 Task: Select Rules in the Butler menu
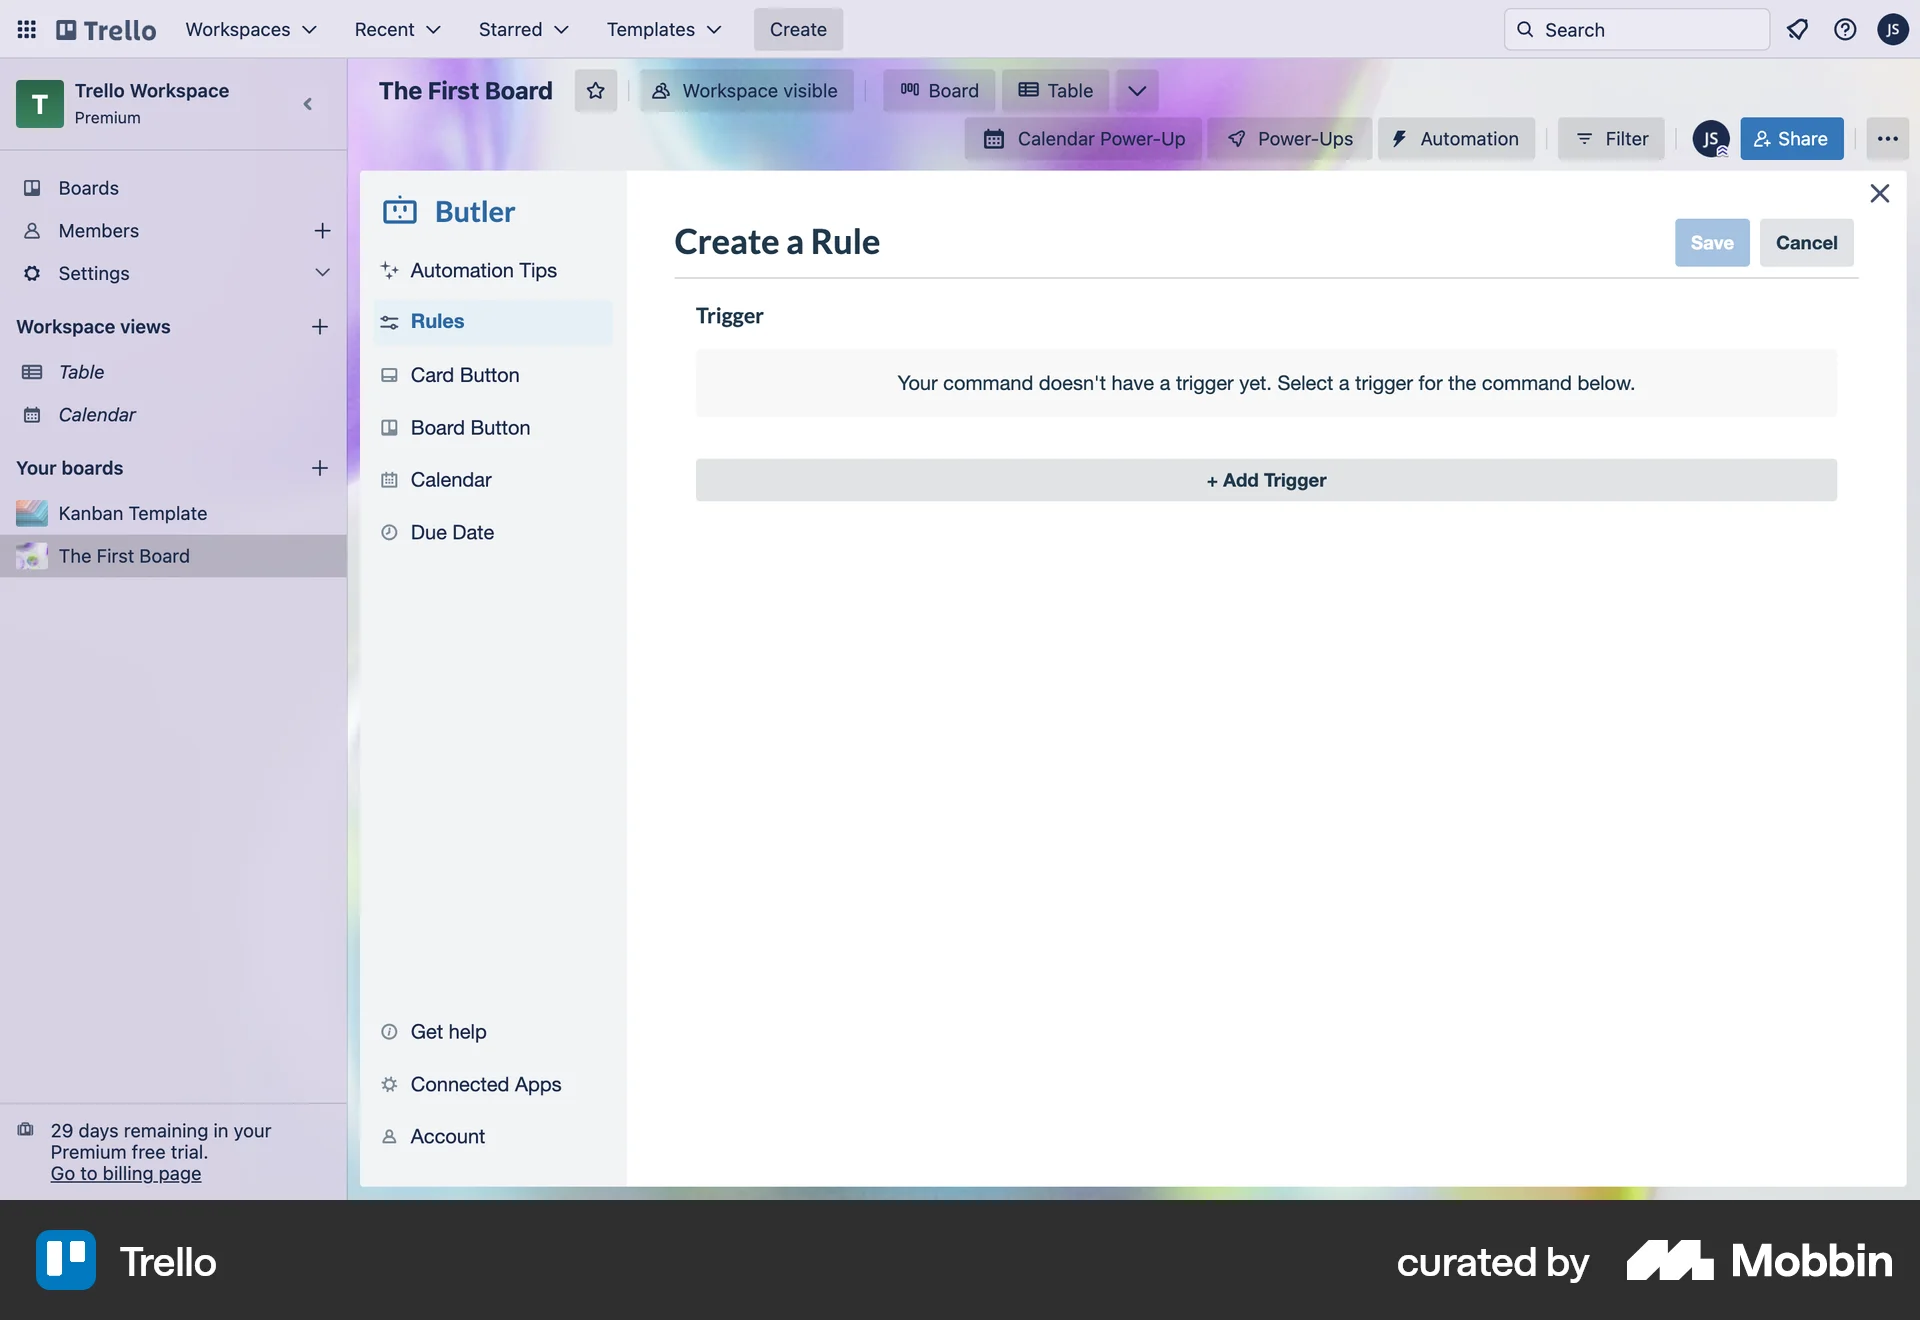437,321
